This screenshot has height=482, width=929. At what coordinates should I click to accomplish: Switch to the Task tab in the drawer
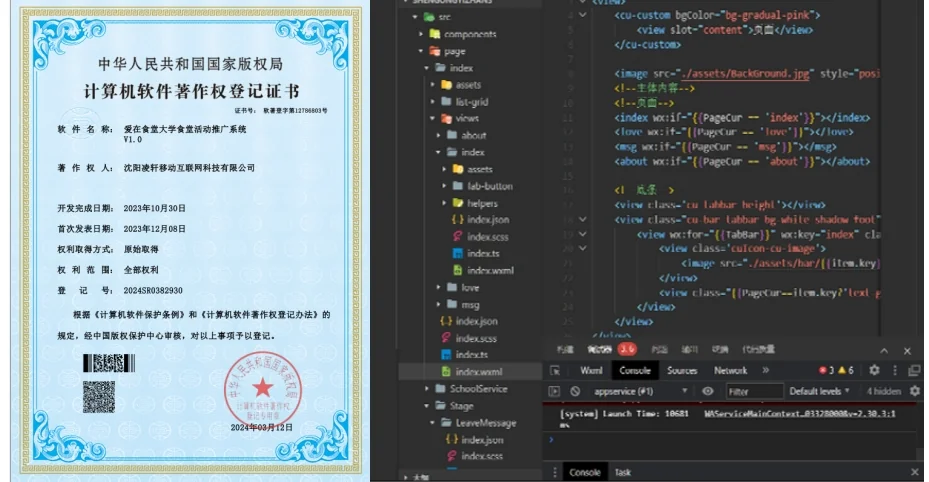coord(623,472)
